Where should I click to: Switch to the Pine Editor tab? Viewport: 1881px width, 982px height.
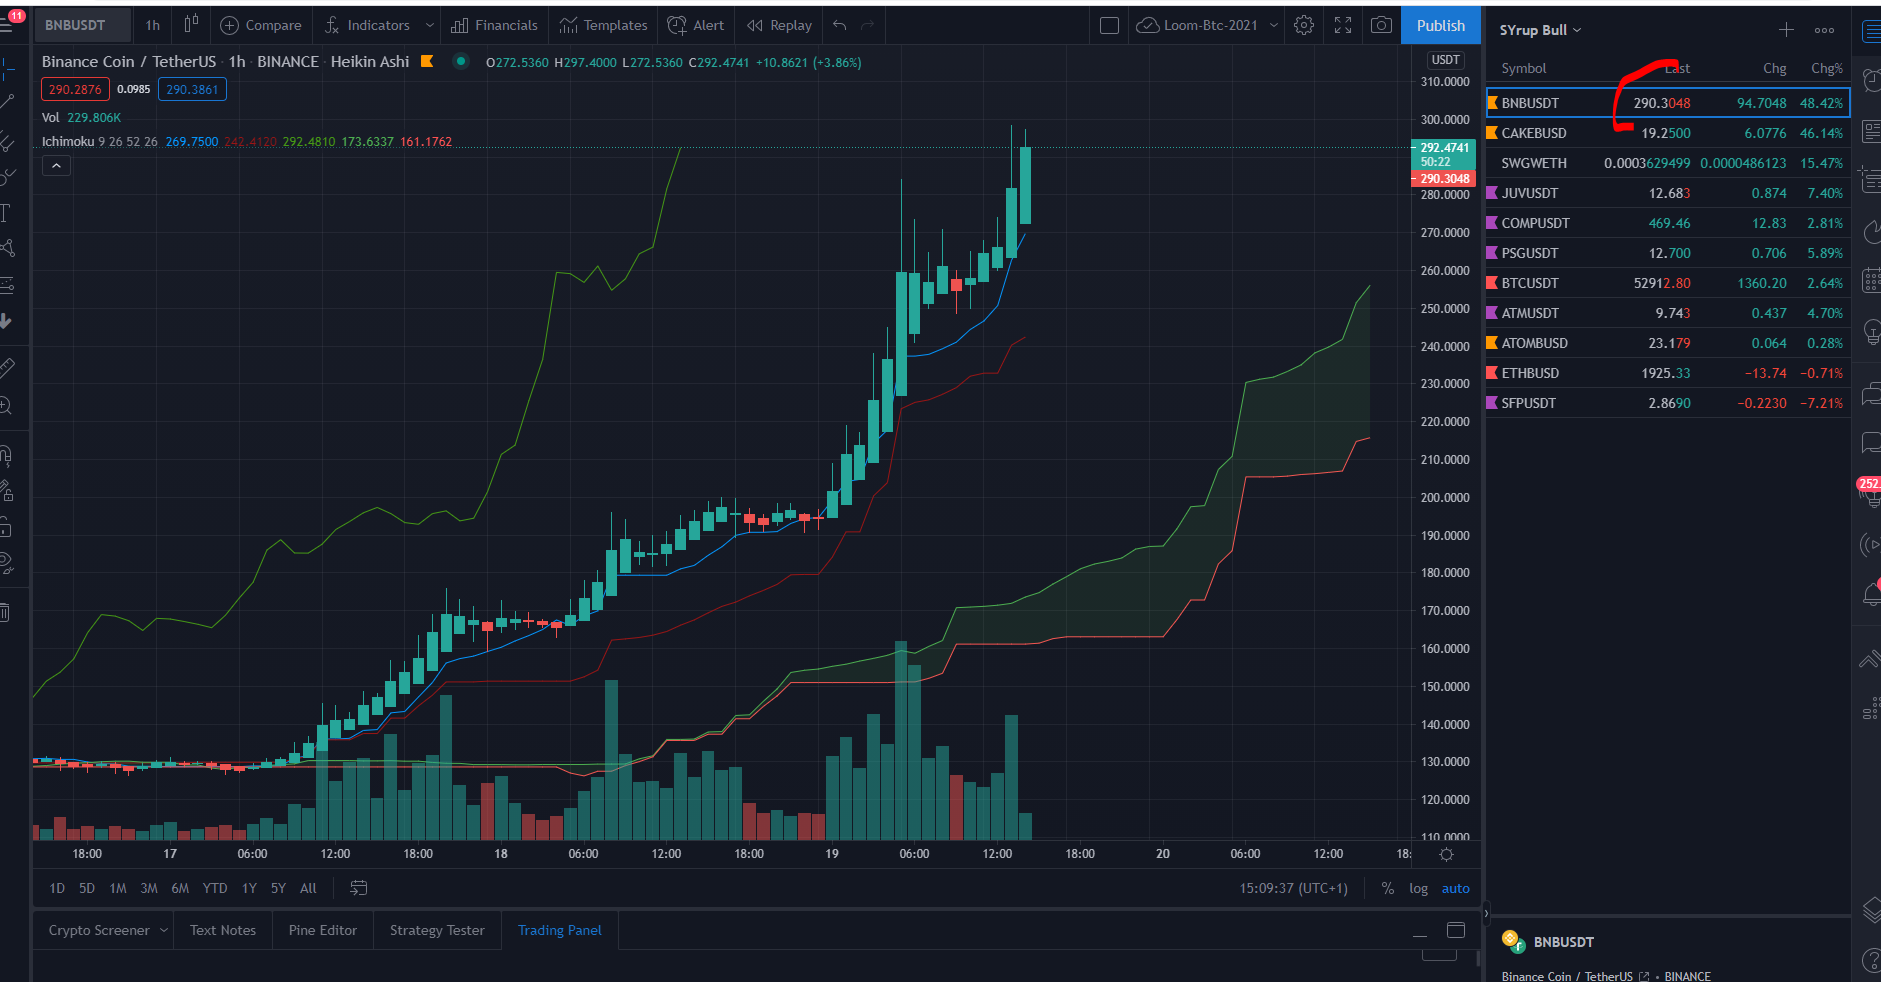323,930
